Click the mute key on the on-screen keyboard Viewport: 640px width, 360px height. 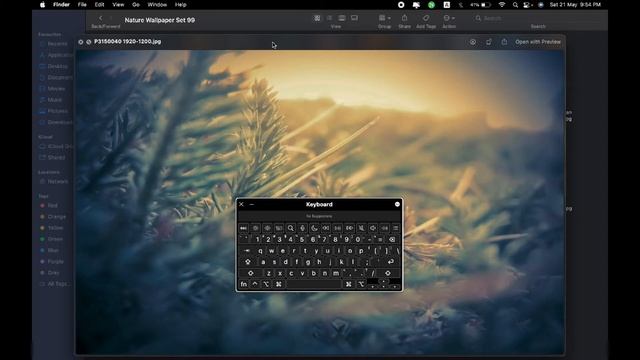click(x=361, y=228)
